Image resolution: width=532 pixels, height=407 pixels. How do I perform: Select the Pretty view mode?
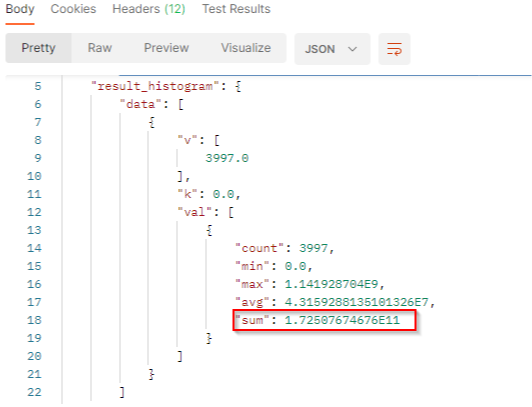click(x=38, y=48)
